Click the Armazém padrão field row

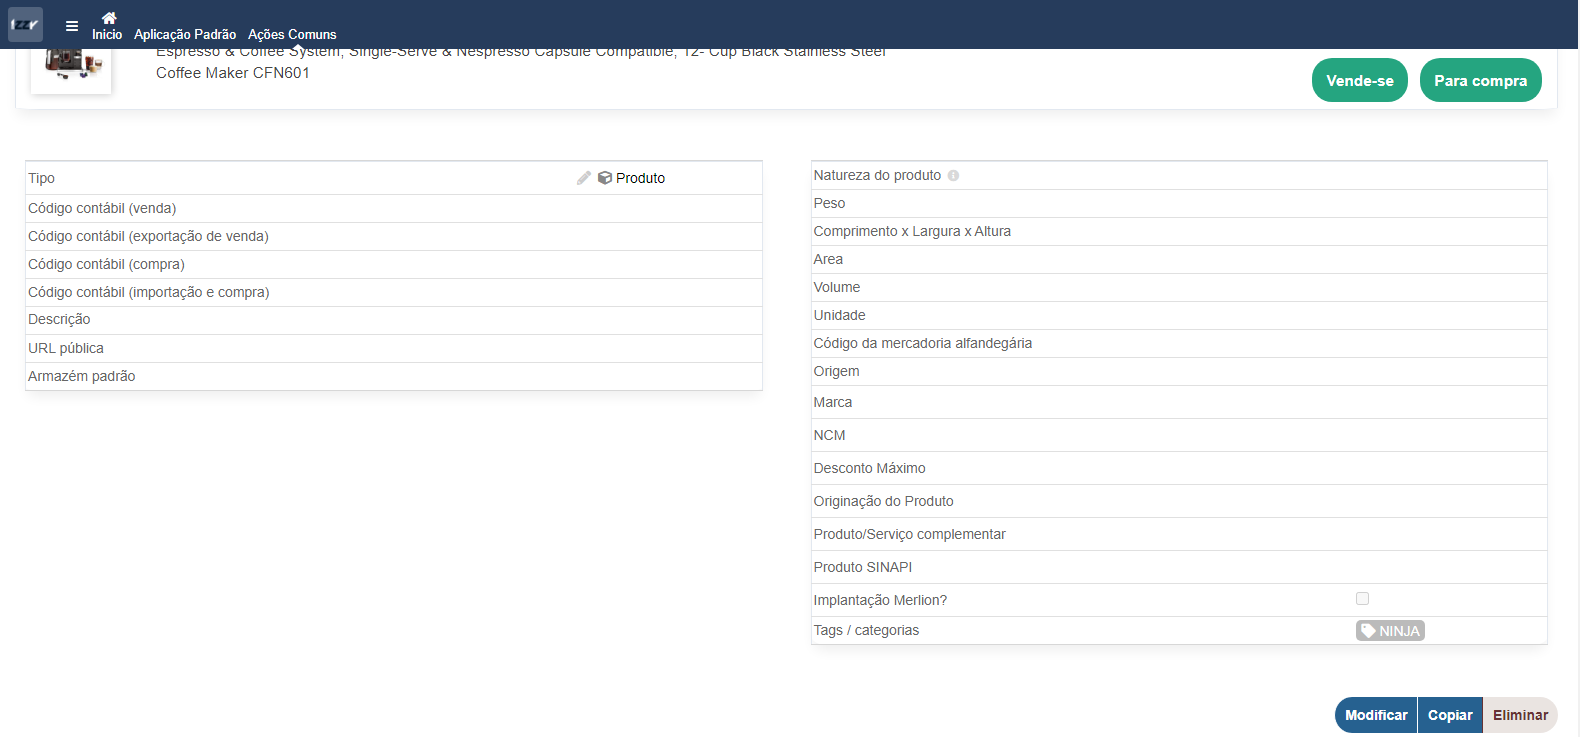393,376
